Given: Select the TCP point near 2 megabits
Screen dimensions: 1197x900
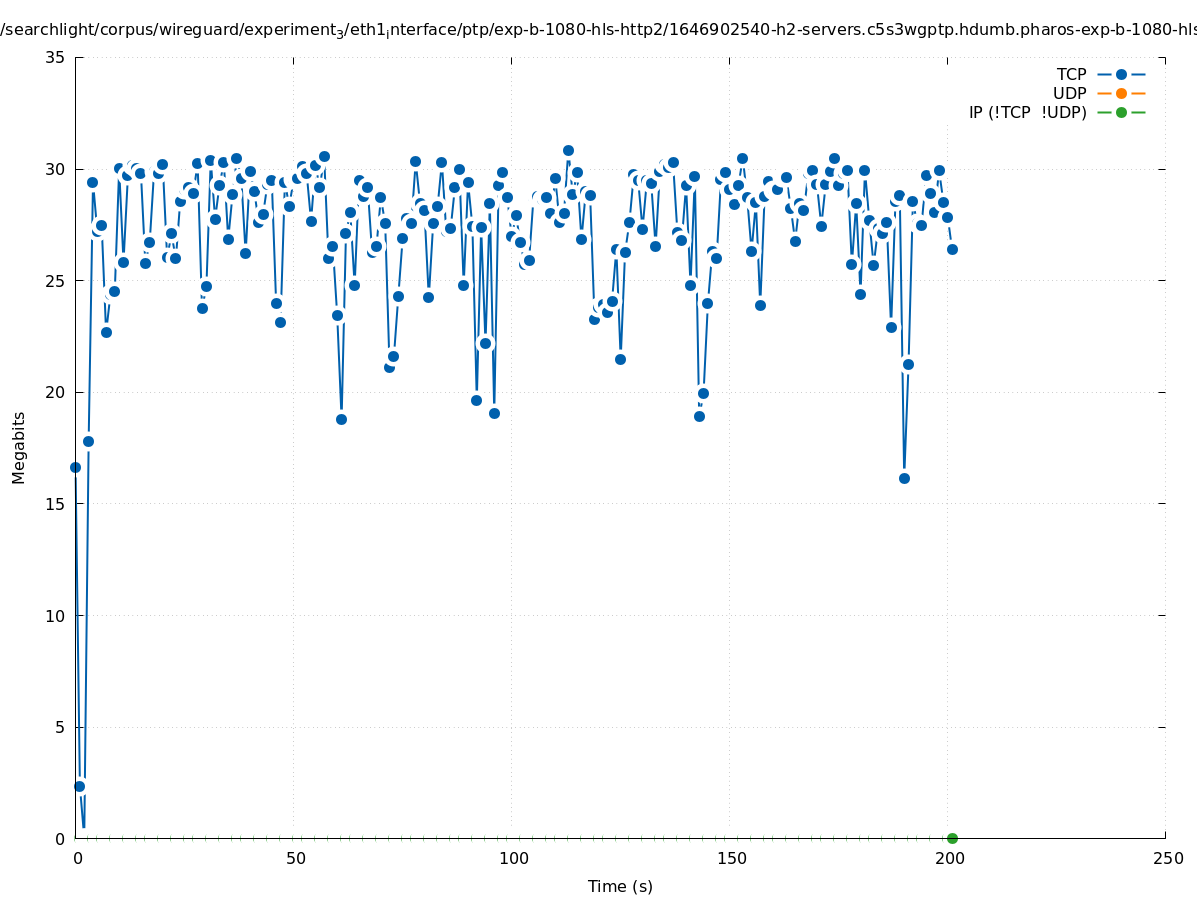Looking at the screenshot, I should 79,786.
